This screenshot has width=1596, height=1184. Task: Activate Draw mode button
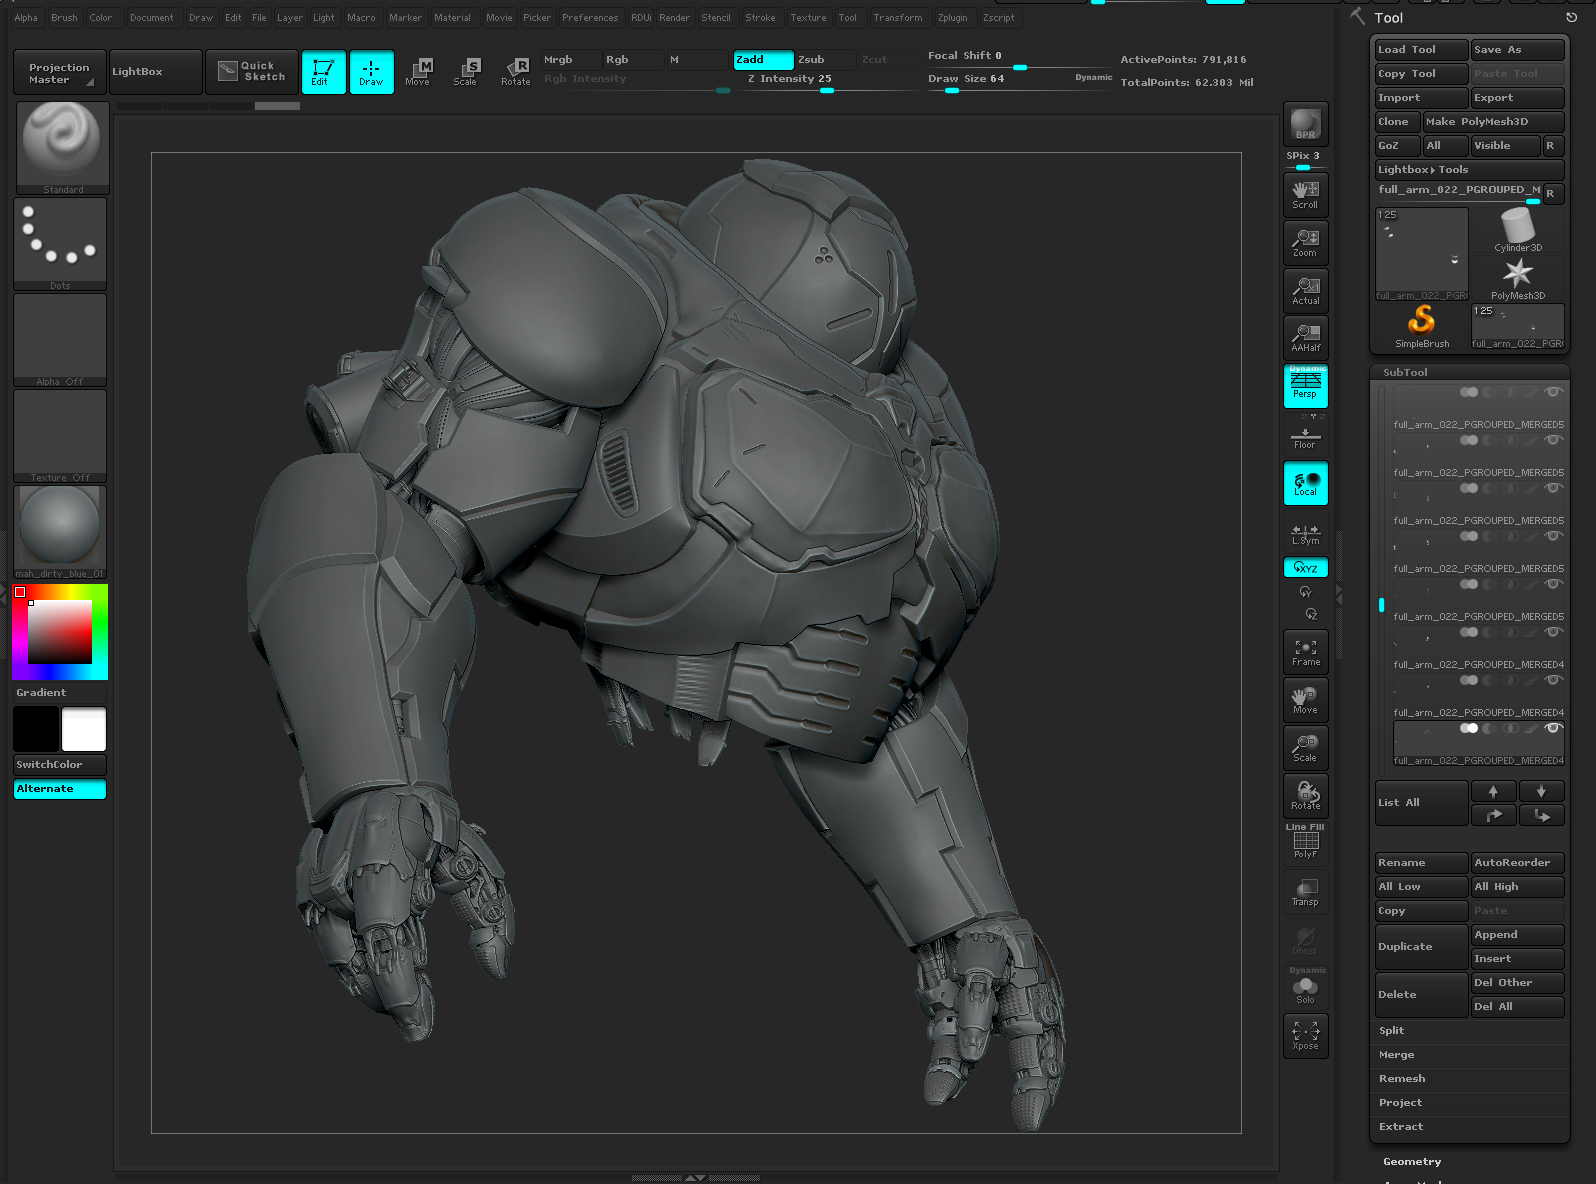(x=371, y=72)
